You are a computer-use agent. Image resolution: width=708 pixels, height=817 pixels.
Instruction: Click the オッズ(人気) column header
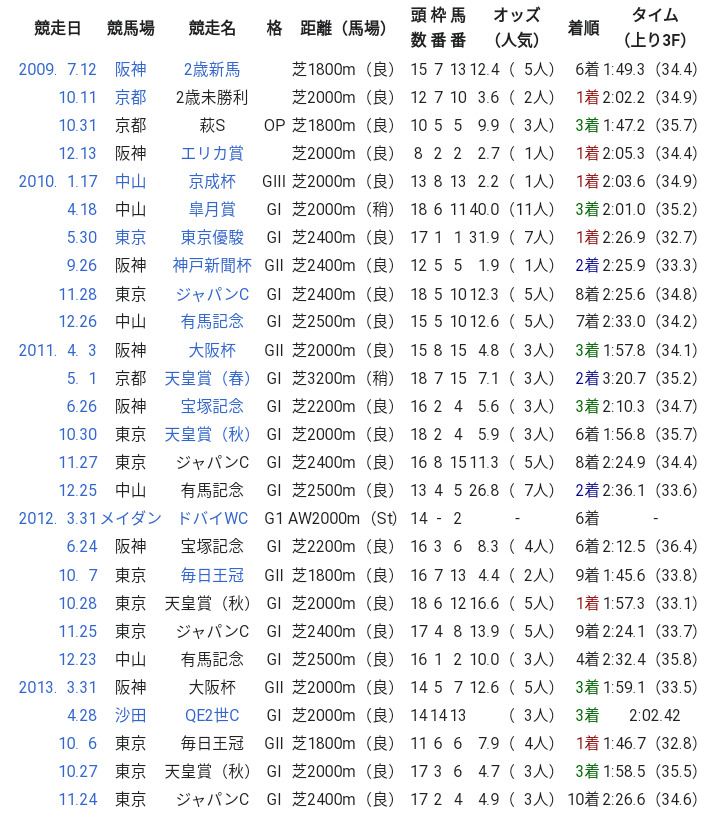click(516, 28)
